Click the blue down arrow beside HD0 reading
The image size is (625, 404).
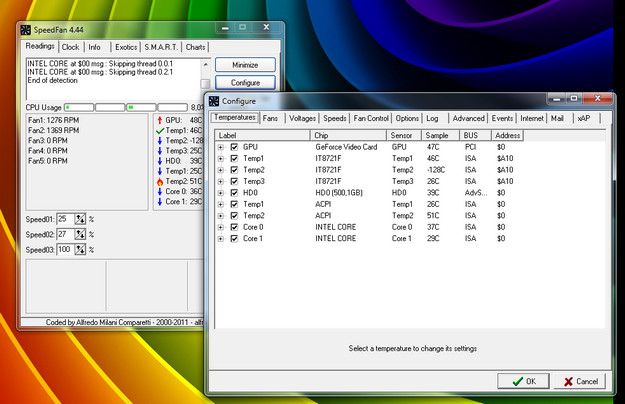pos(159,161)
